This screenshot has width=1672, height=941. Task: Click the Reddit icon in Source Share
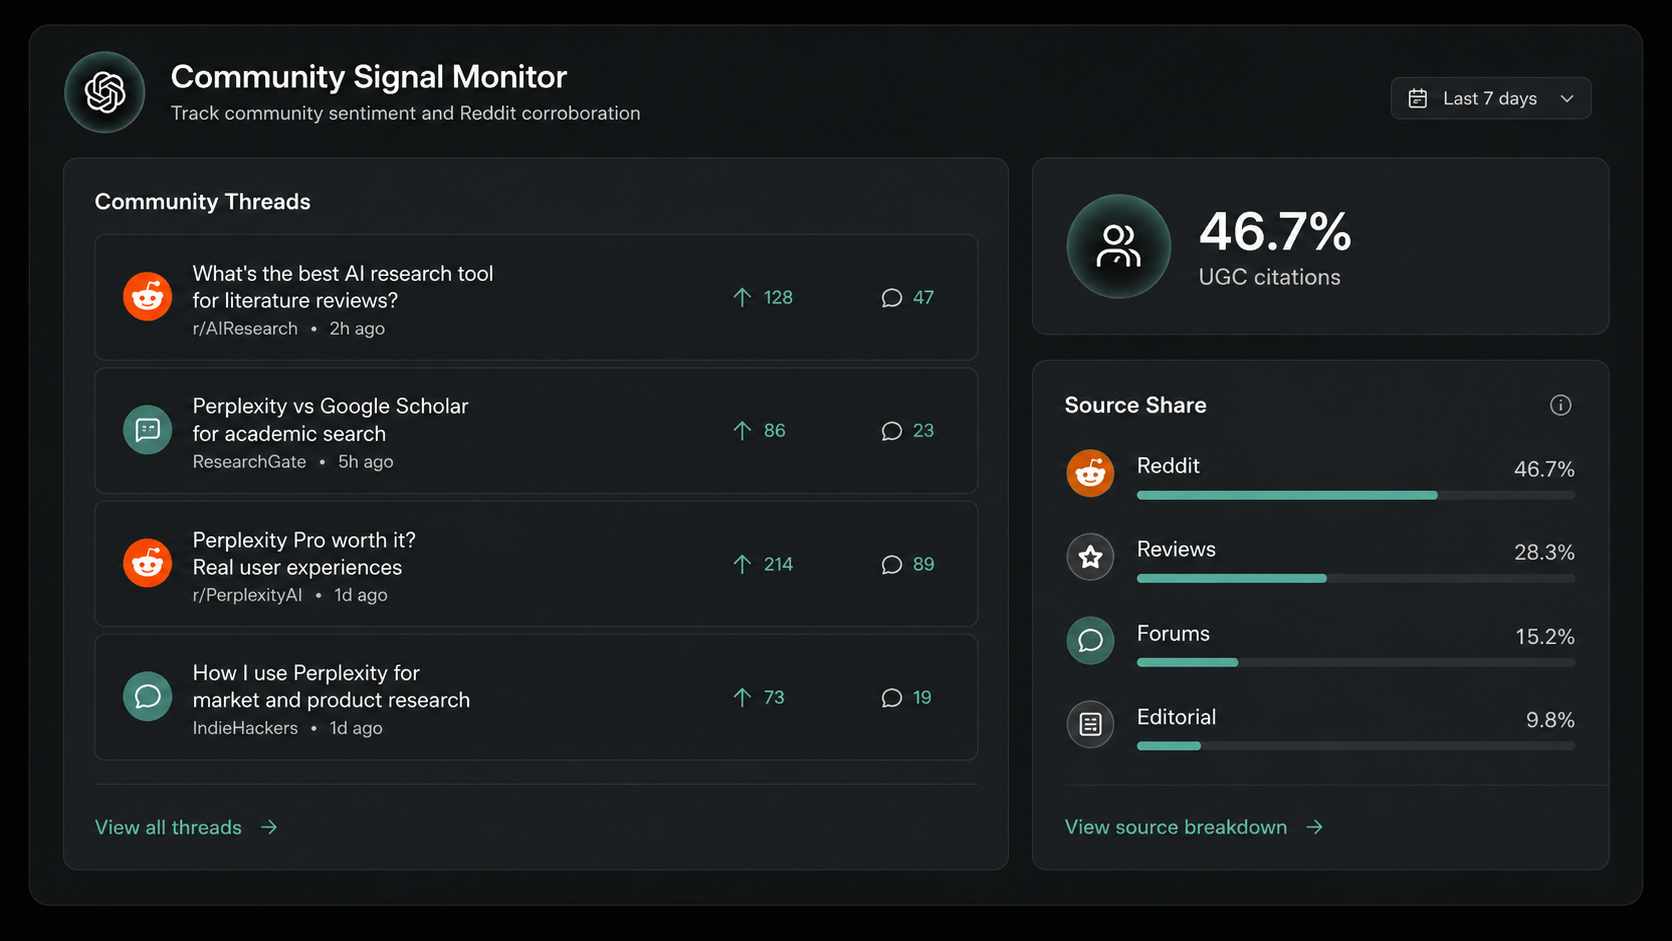click(x=1090, y=473)
